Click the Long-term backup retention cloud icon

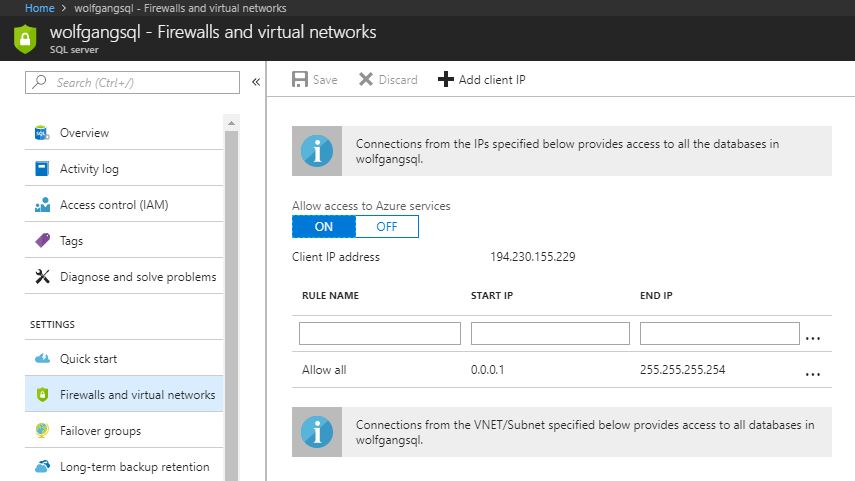click(x=42, y=466)
